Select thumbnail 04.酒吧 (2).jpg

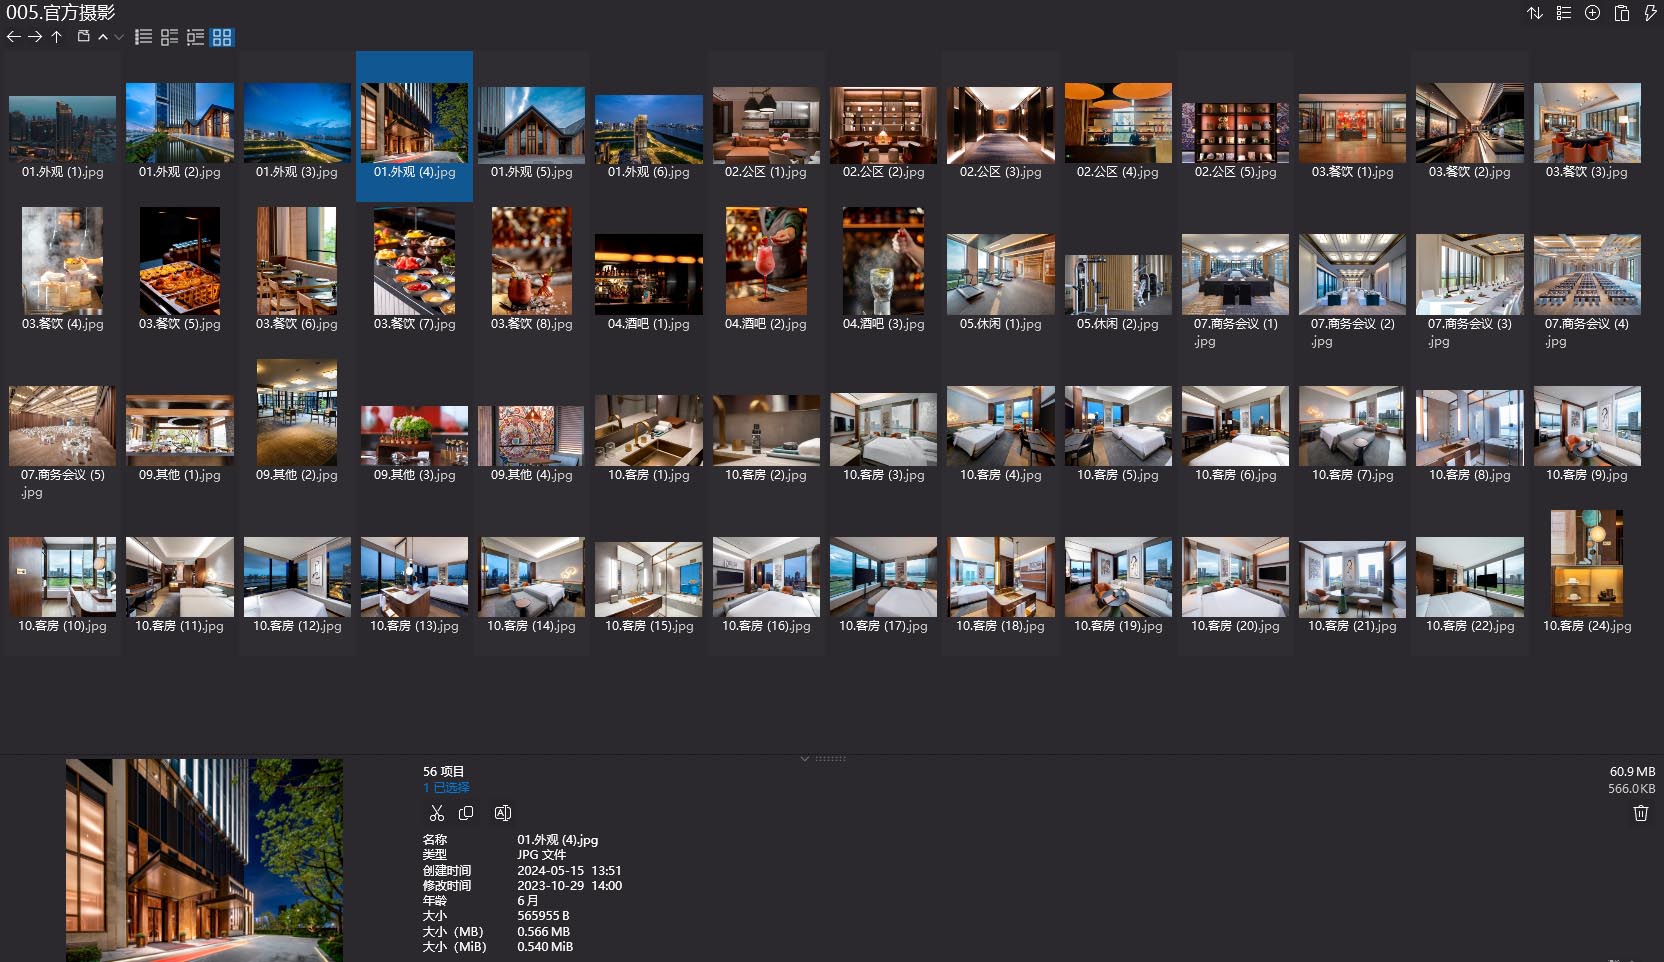tap(766, 263)
